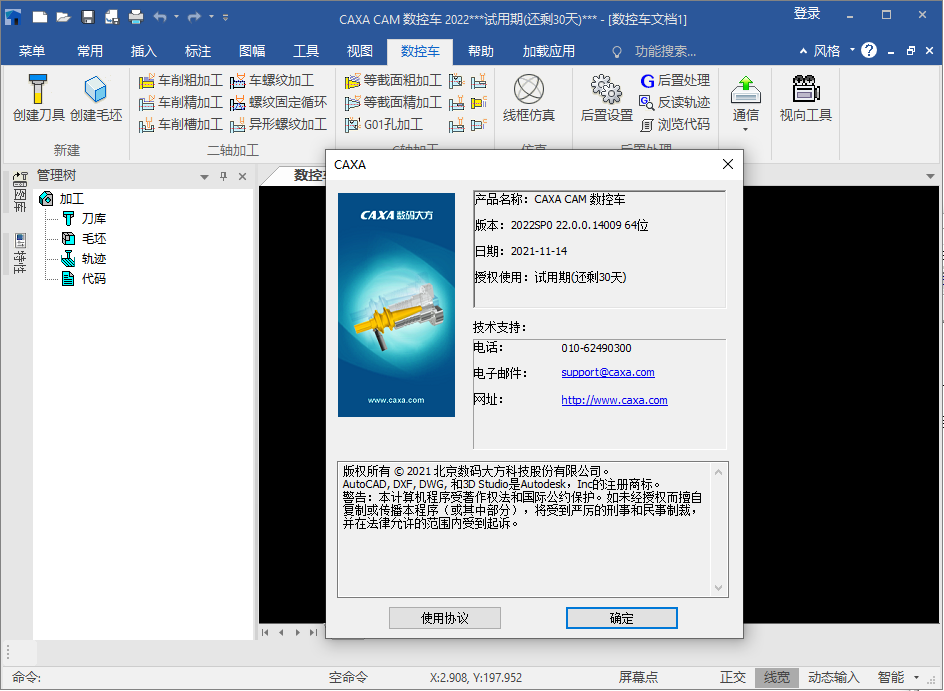Open the document tabs list dropdown arrow
This screenshot has width=944, height=691.
[x=930, y=176]
